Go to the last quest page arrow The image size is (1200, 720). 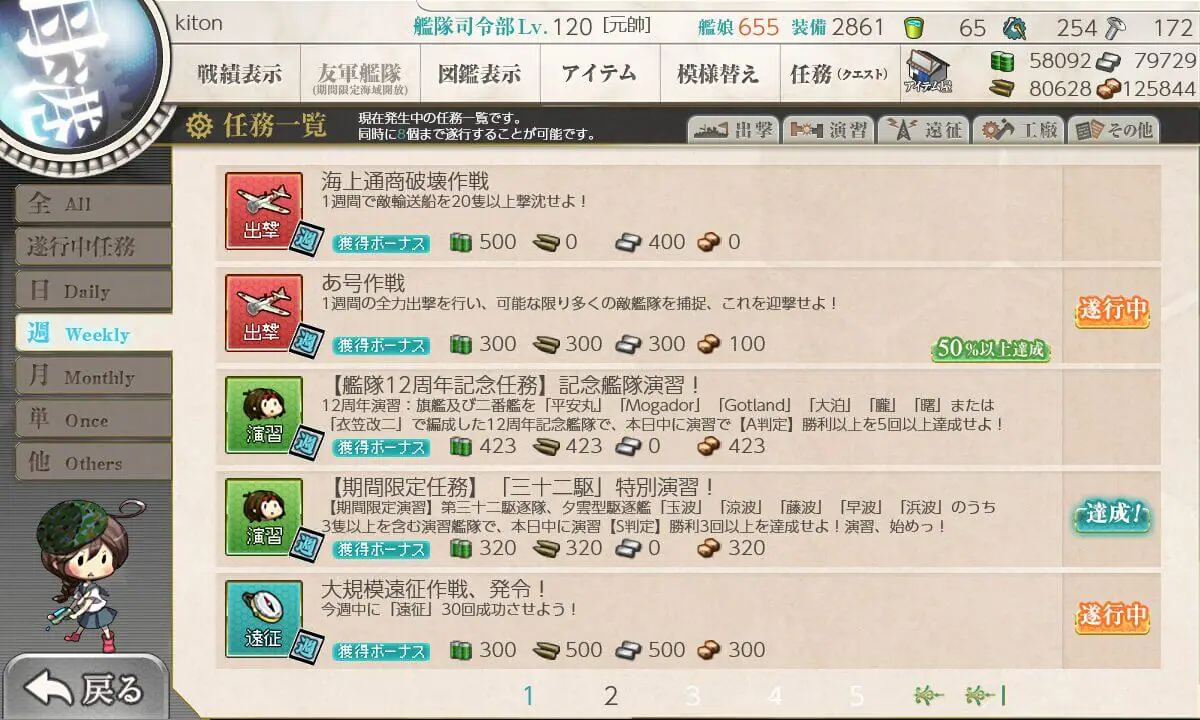986,695
